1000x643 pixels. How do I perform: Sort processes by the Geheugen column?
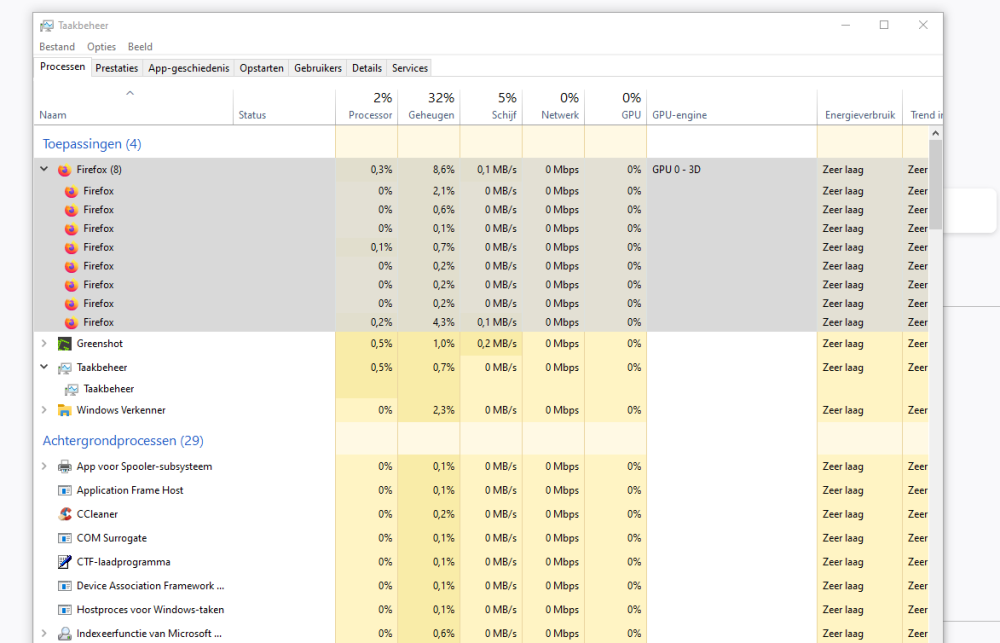pos(430,105)
